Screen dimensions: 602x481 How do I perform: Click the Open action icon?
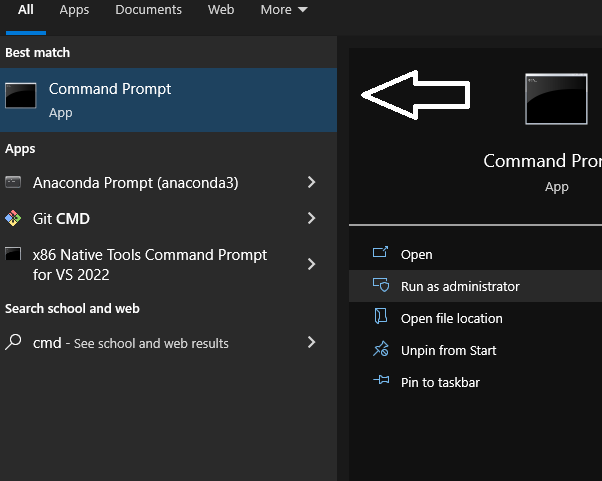pyautogui.click(x=380, y=252)
